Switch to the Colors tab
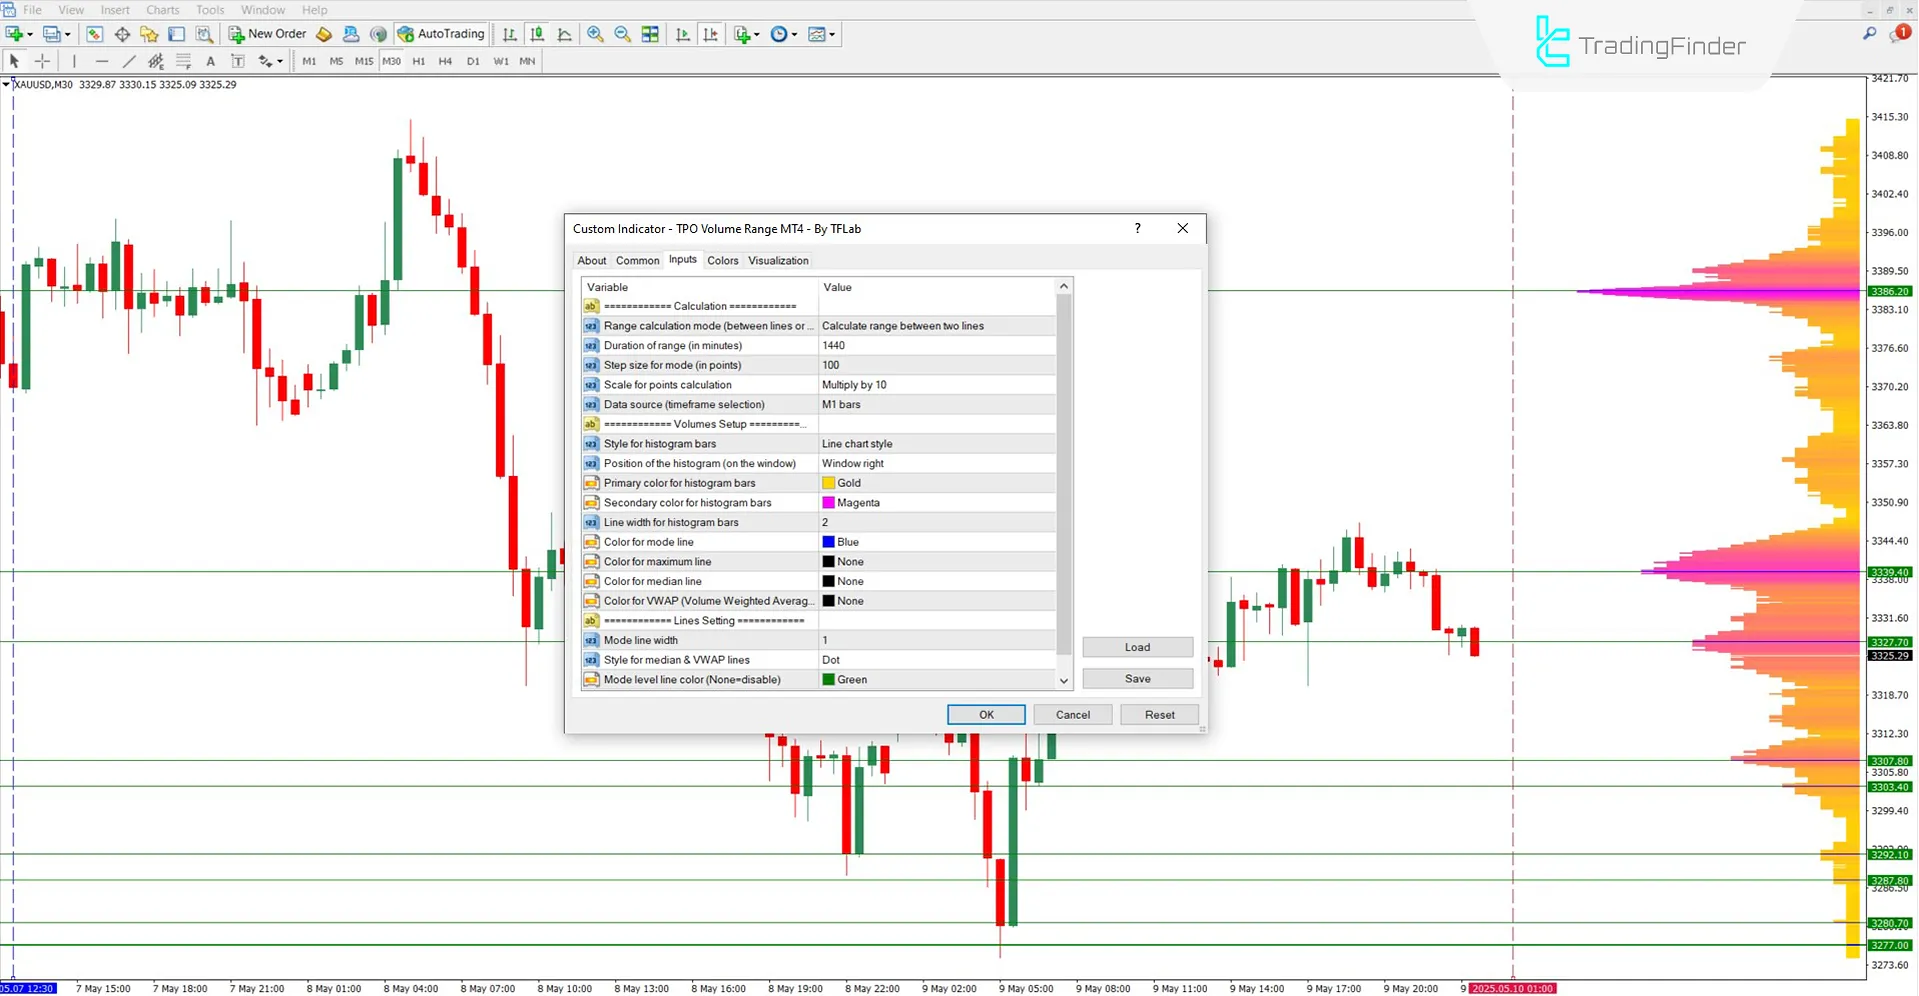The width and height of the screenshot is (1919, 996). point(722,260)
